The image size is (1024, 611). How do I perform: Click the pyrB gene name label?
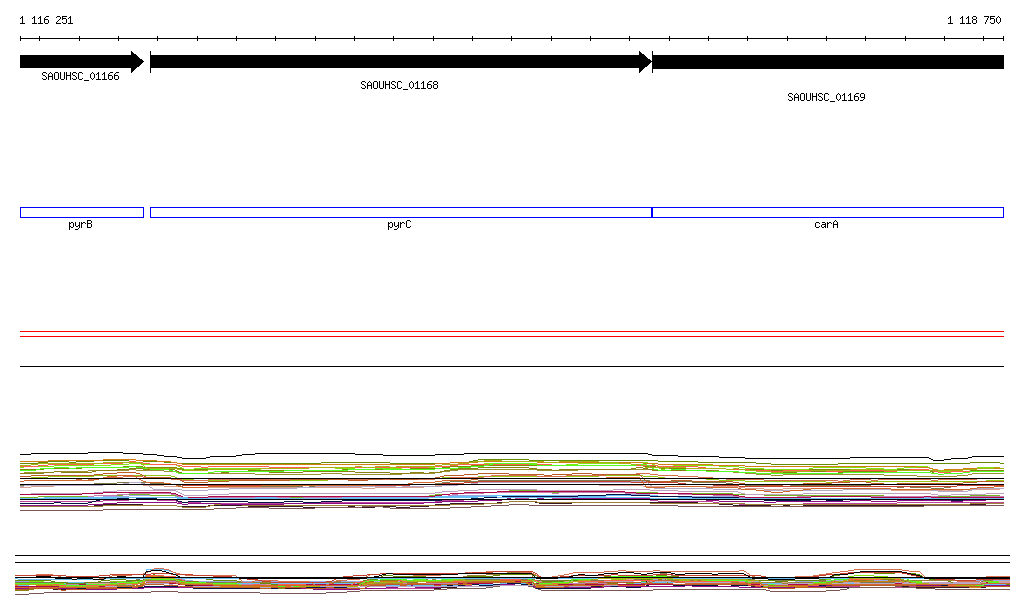pos(80,225)
